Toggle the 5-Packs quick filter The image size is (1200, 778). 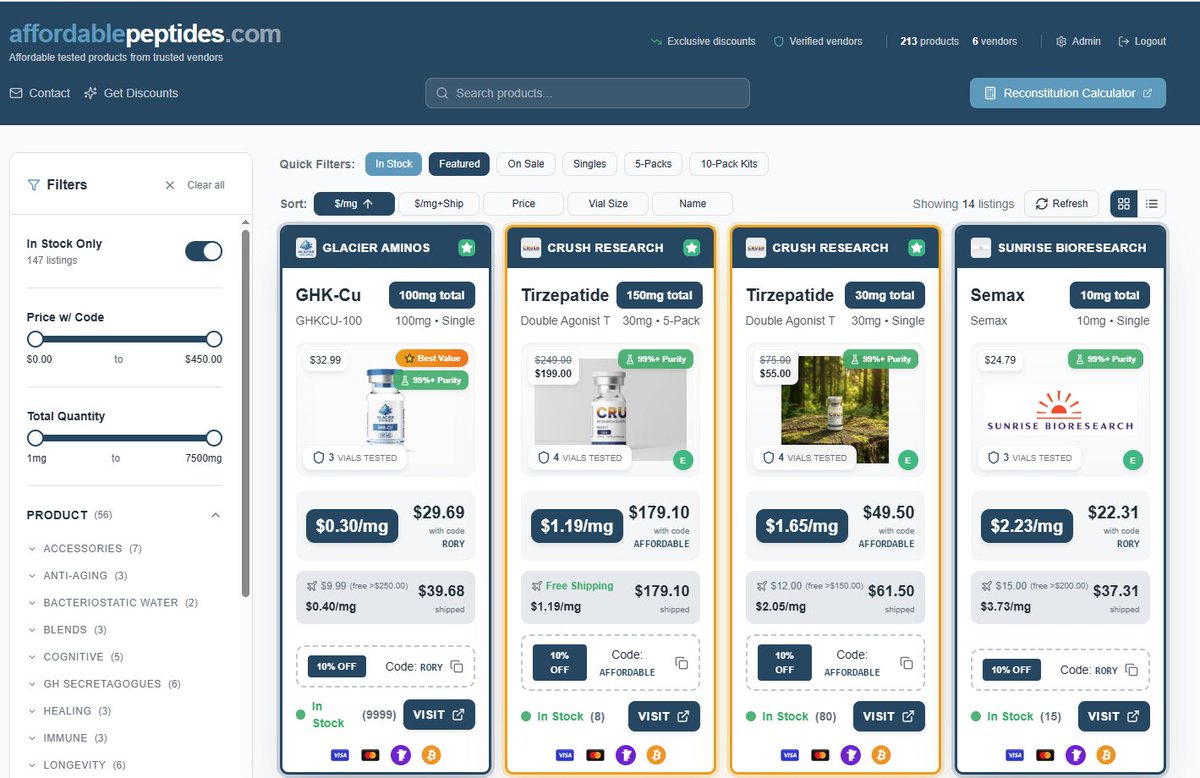(x=653, y=164)
